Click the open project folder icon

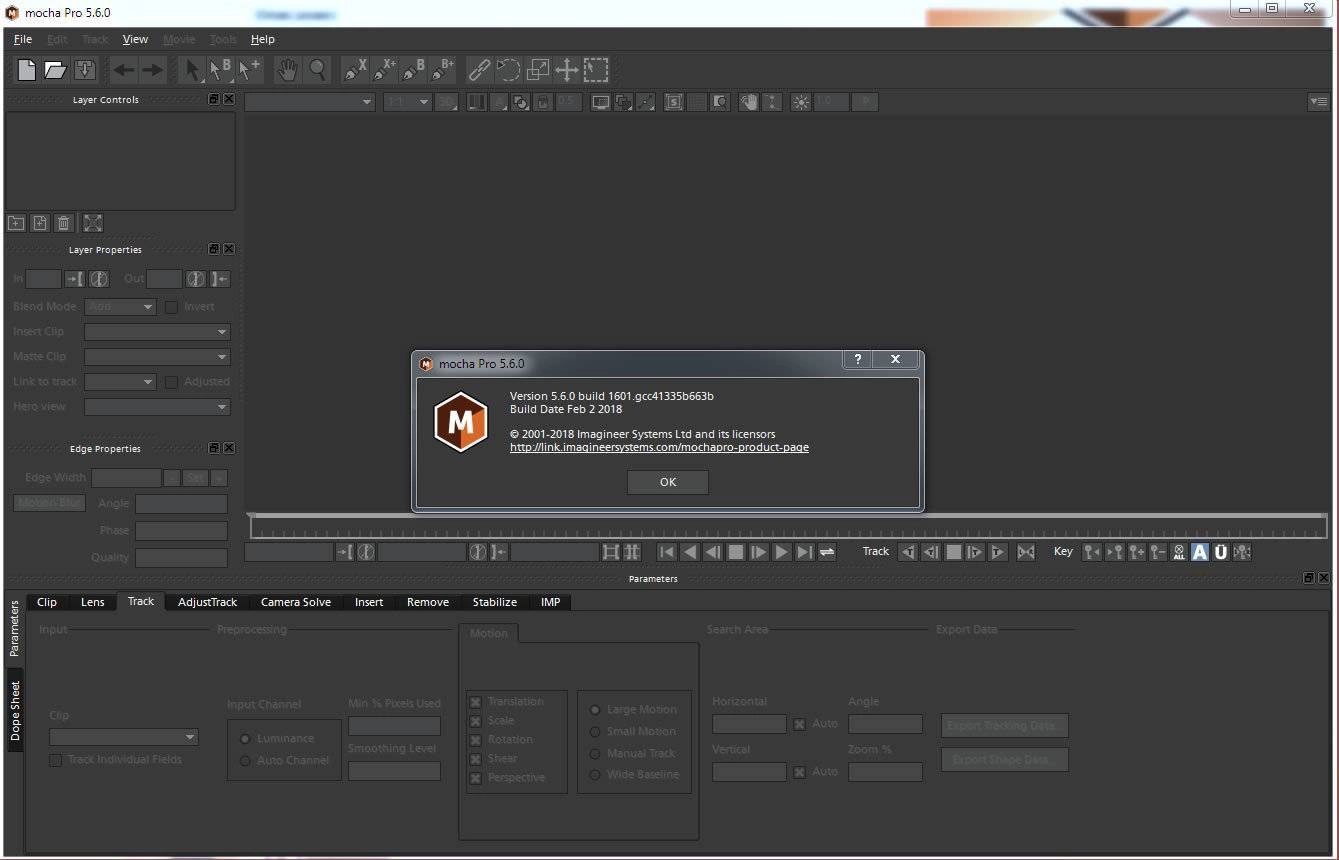coord(55,70)
